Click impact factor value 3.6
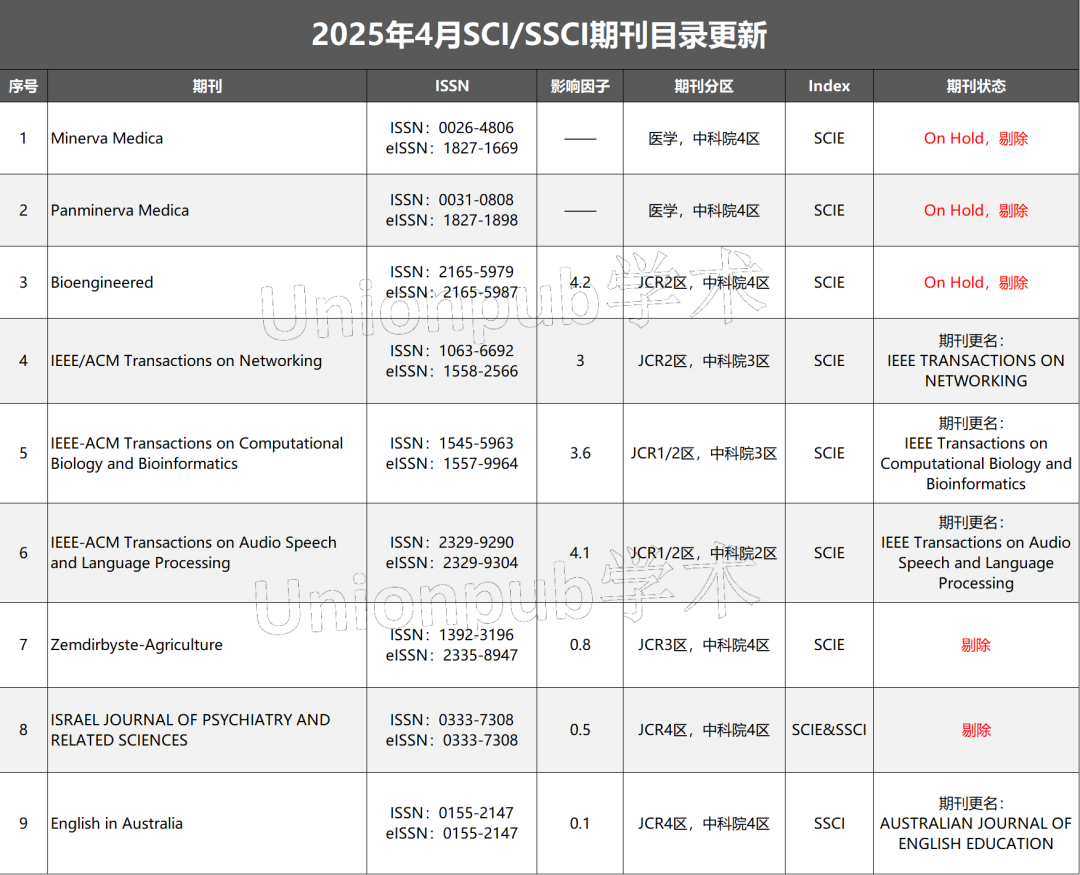 pyautogui.click(x=580, y=453)
